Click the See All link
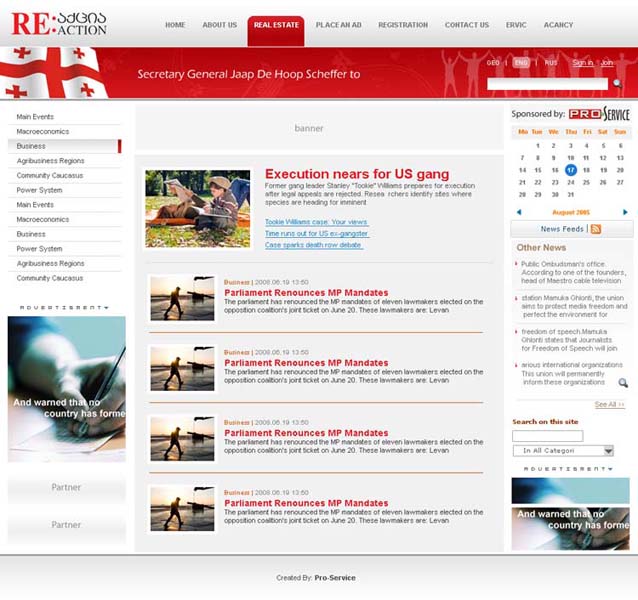 tap(609, 404)
